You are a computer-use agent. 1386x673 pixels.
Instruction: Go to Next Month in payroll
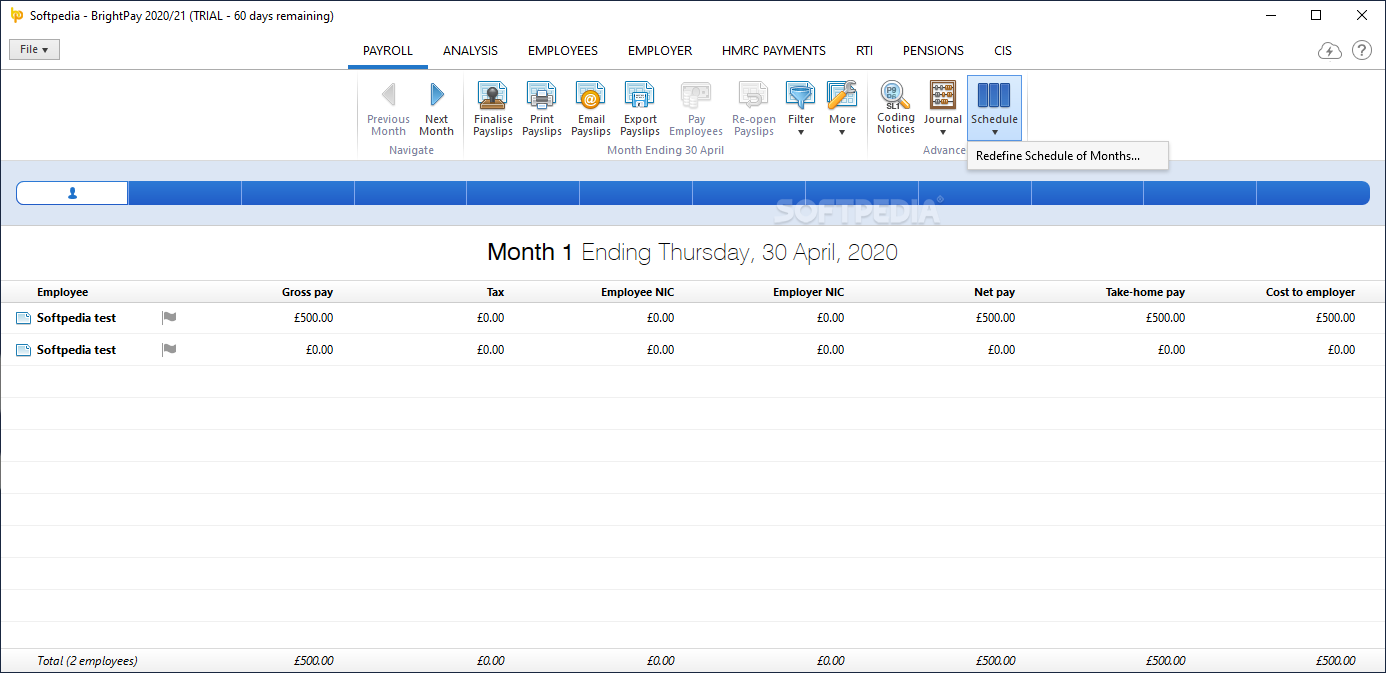tap(436, 109)
